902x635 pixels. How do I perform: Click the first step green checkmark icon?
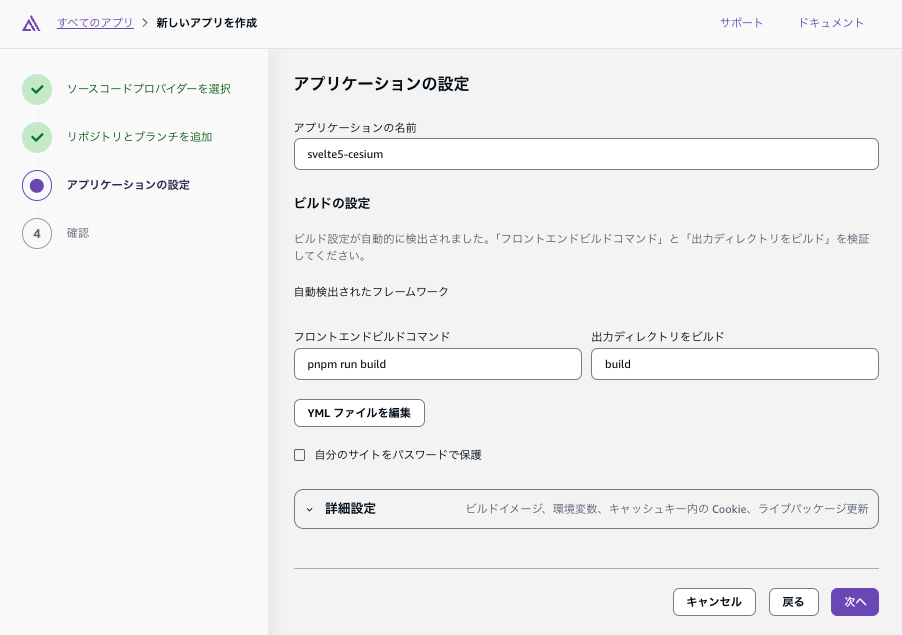37,89
